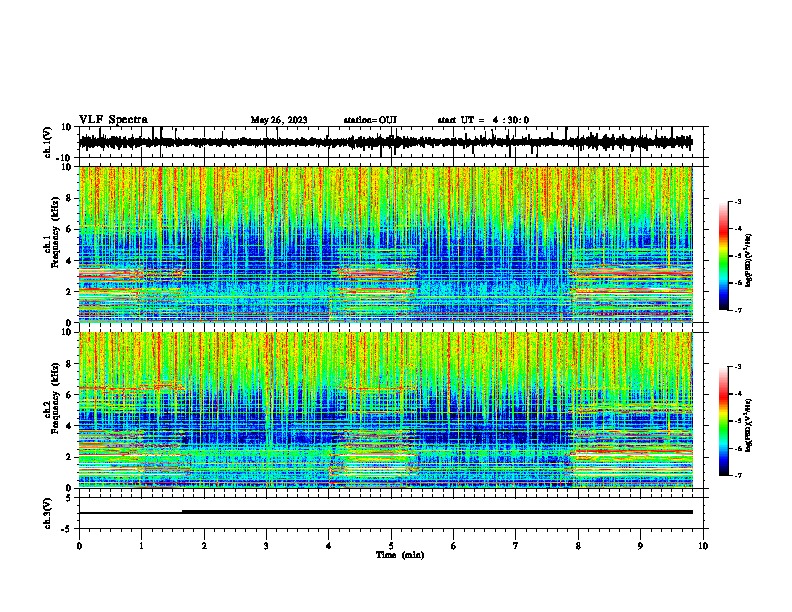The image size is (792, 612).
Task: Click the "VLF Spectra" title text
Action: coord(113,120)
